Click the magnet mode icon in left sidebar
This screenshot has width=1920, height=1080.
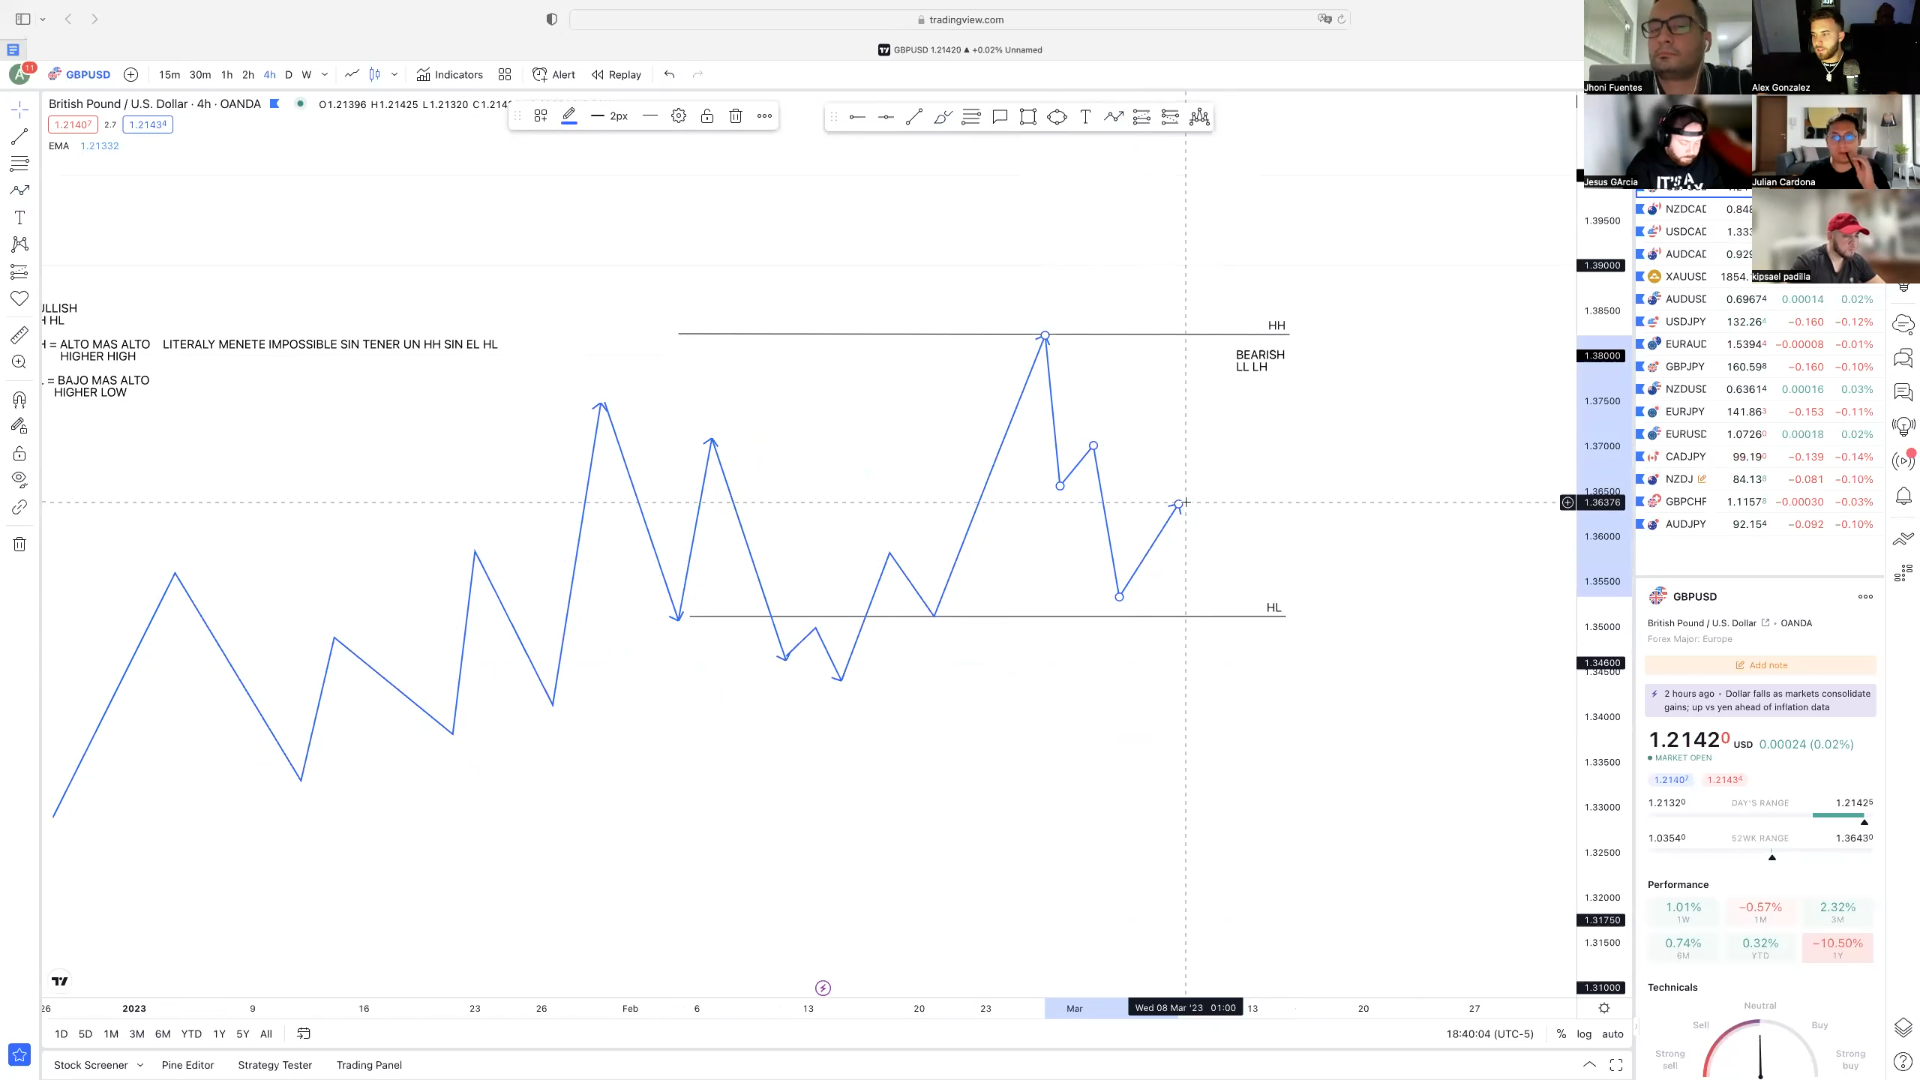click(19, 399)
